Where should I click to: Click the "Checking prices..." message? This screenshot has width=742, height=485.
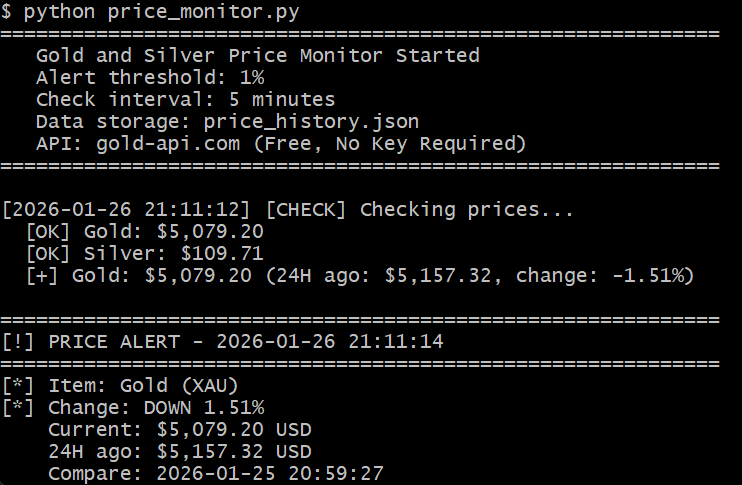(467, 210)
